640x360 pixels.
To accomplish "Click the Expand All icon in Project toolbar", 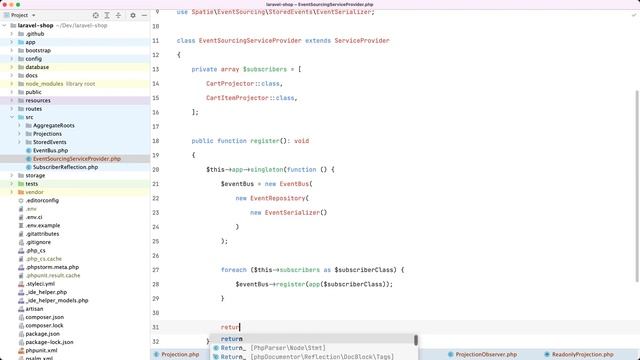I will 107,15.
